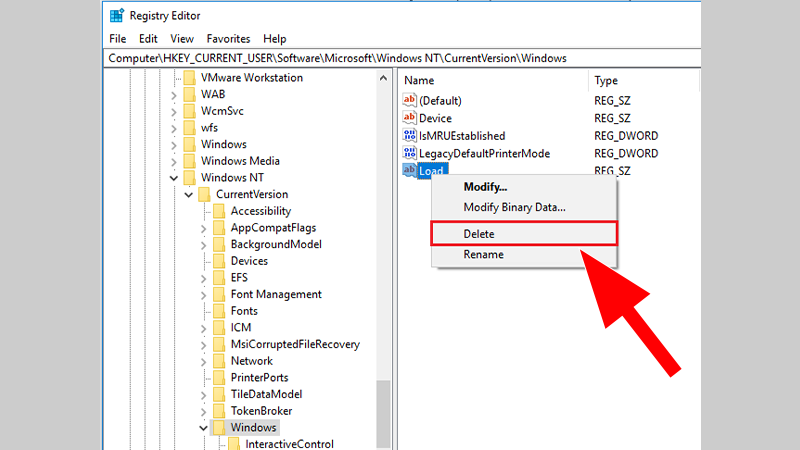This screenshot has height=450, width=800.
Task: Select the TileDataModel key in tree
Action: click(x=266, y=394)
